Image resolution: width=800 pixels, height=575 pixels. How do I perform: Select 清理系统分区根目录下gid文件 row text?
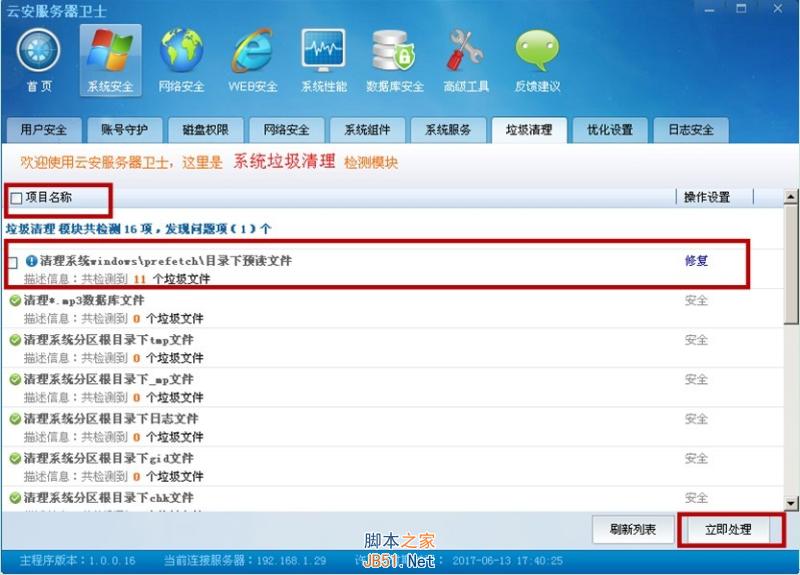click(109, 458)
